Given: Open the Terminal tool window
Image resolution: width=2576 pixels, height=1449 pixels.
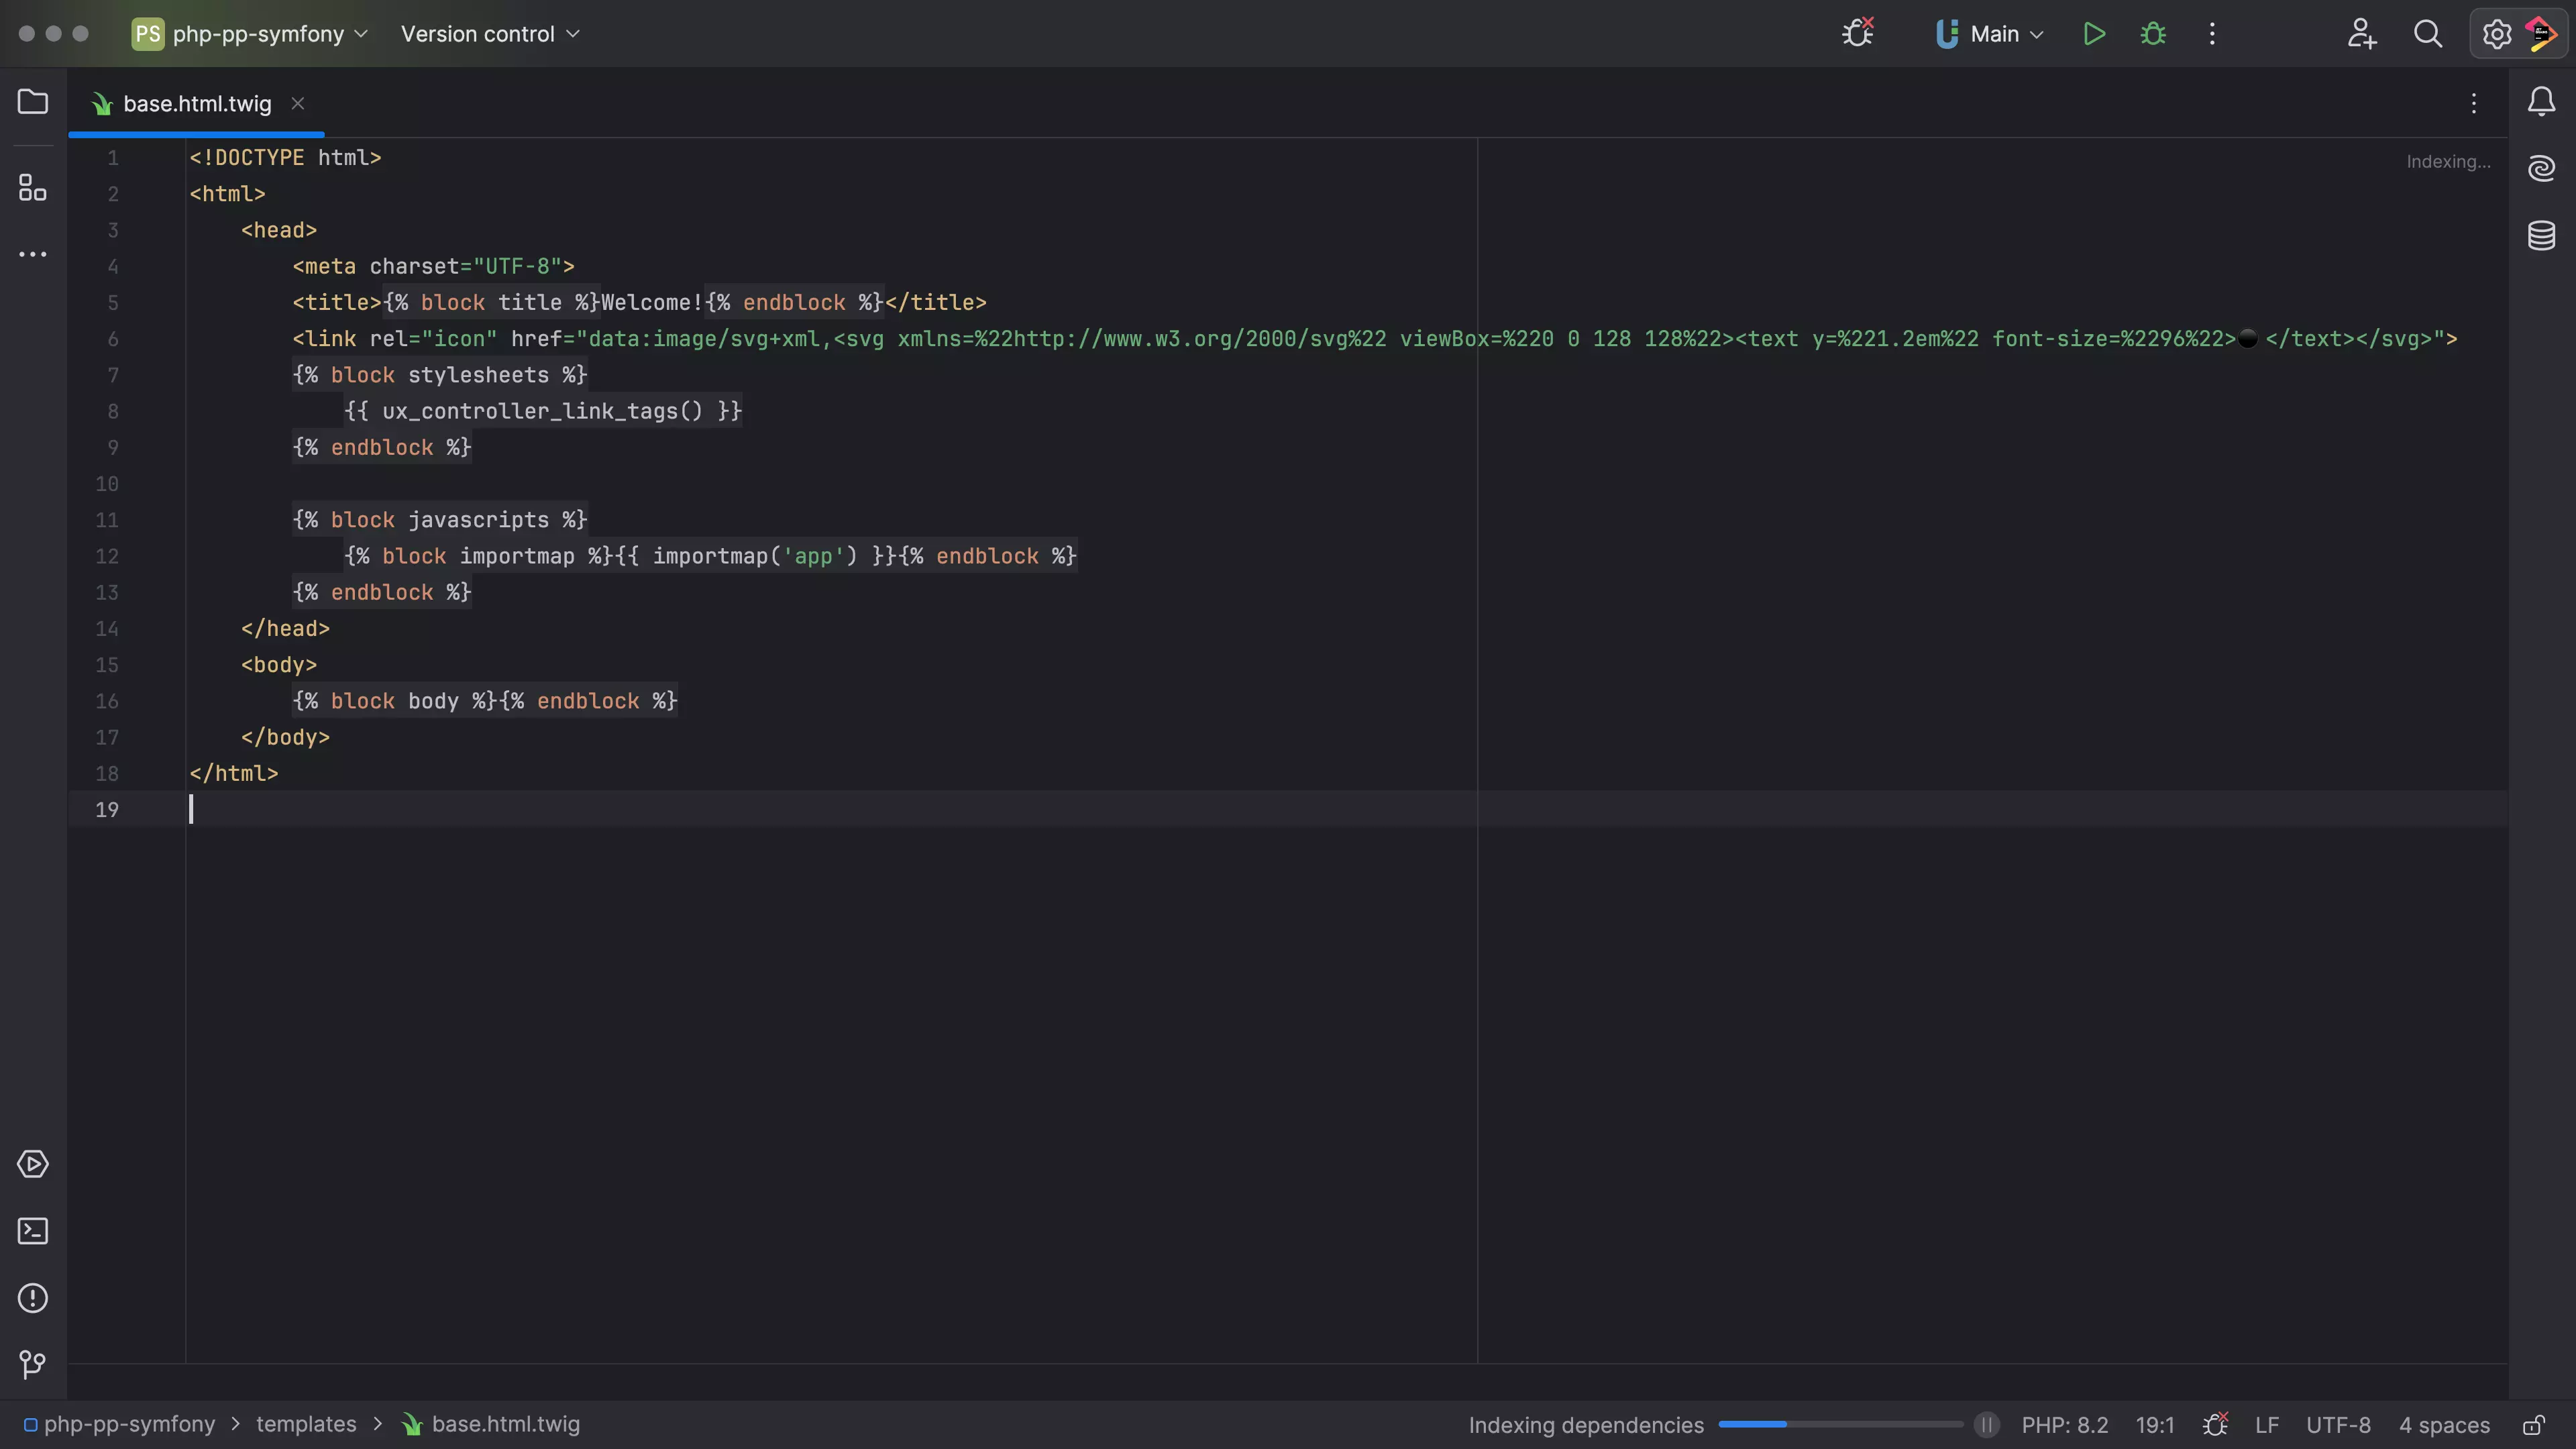Looking at the screenshot, I should coord(32,1231).
